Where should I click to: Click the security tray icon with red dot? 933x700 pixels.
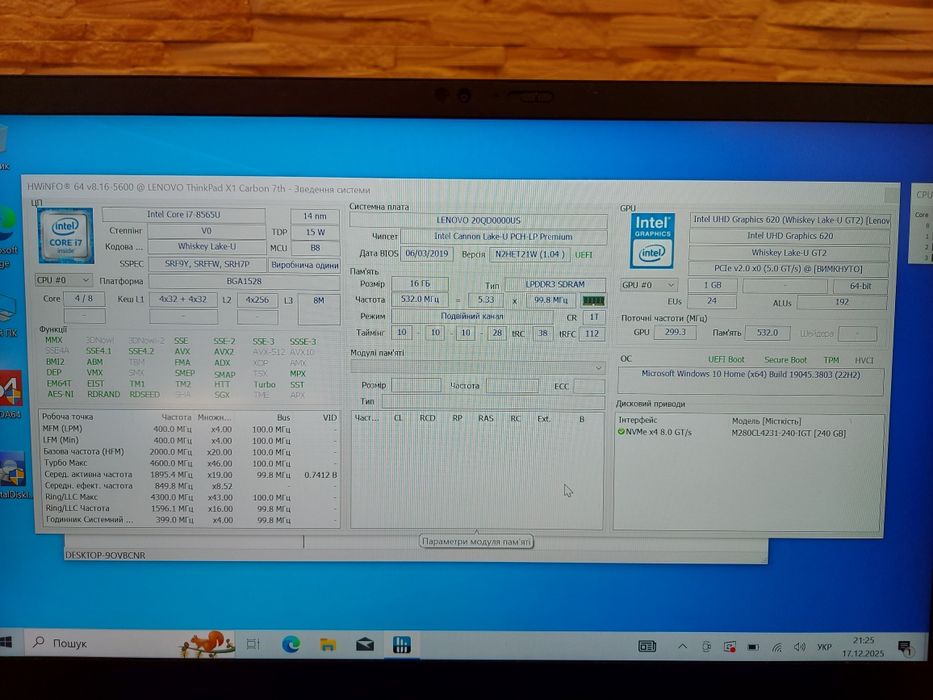point(730,647)
